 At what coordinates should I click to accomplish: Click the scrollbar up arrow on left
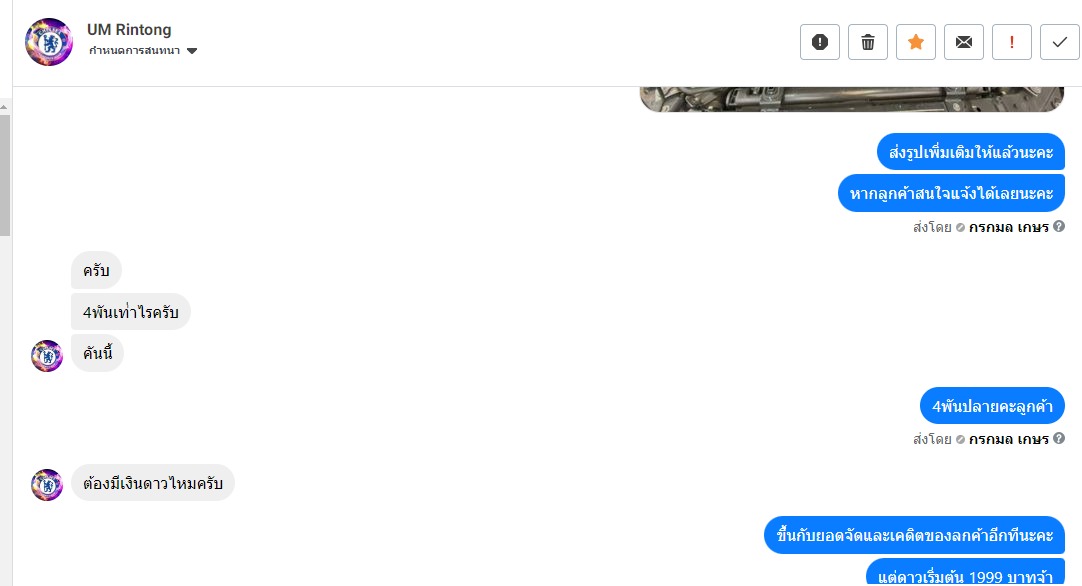[x=4, y=107]
